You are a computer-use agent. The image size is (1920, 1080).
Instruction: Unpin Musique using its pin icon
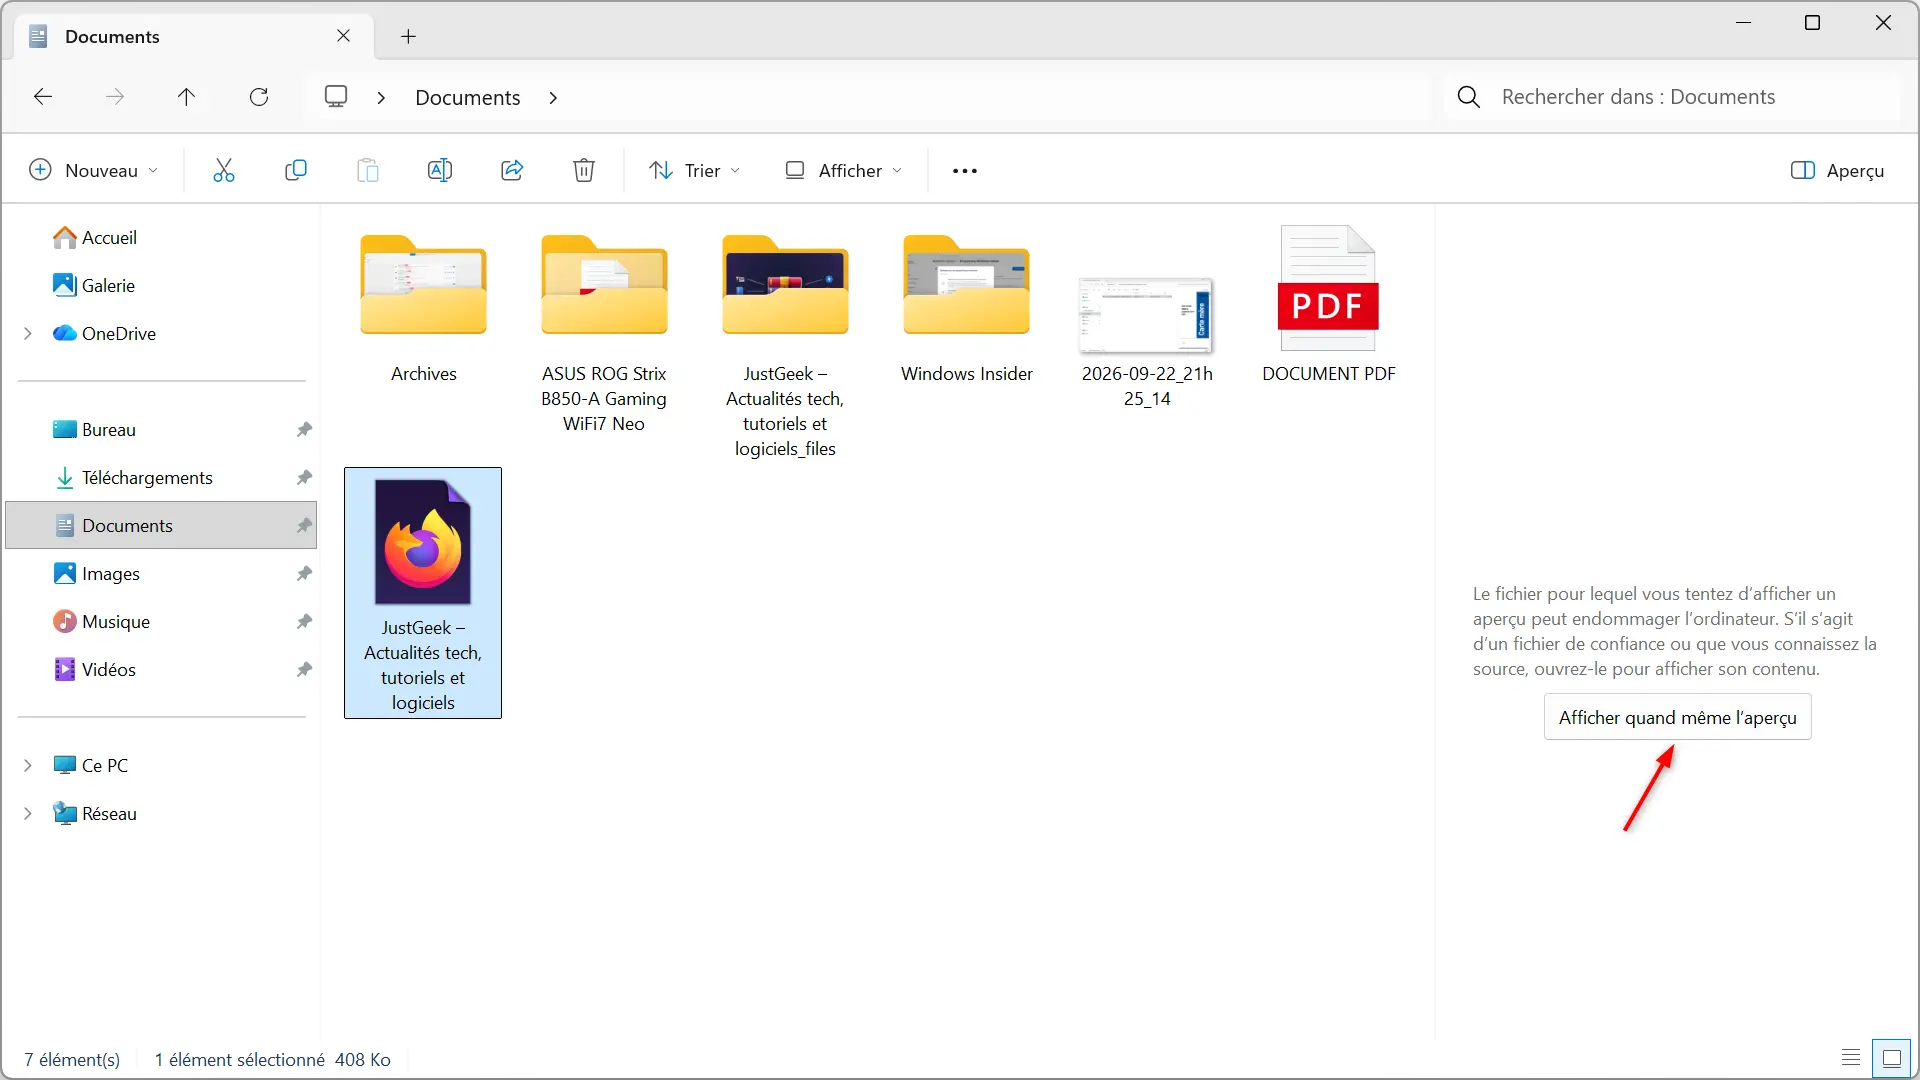(304, 621)
